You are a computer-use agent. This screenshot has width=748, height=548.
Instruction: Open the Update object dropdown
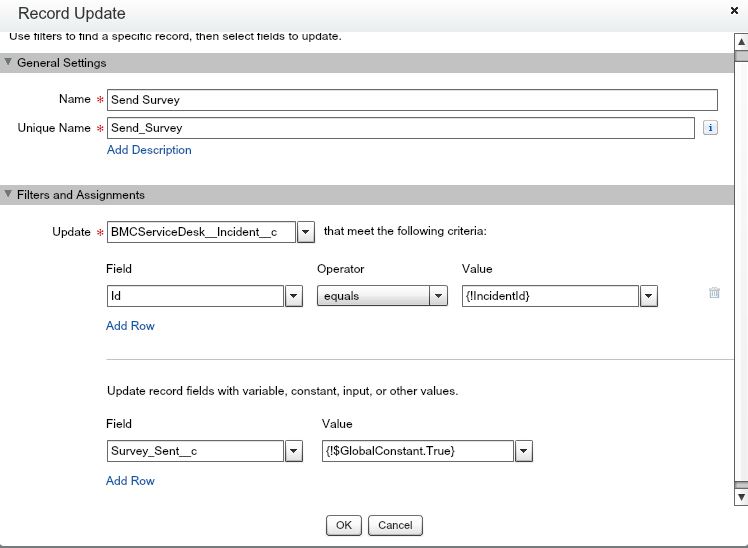[306, 232]
